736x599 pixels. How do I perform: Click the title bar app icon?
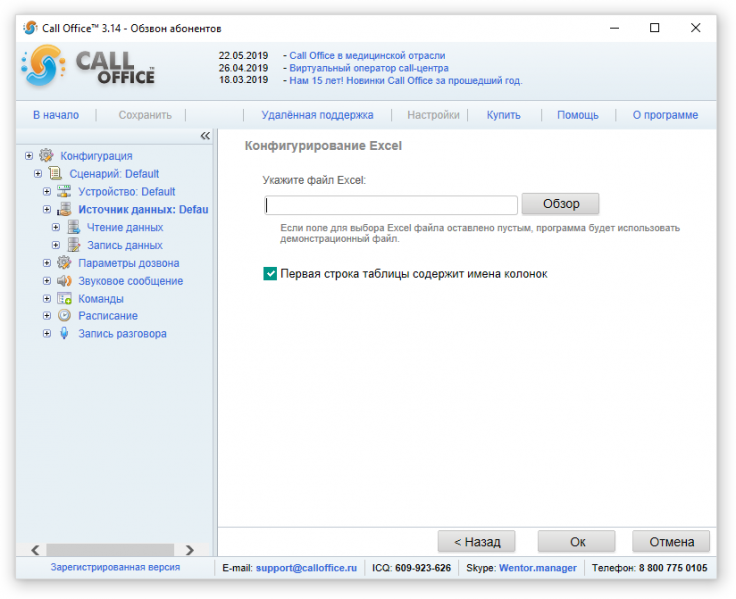pos(30,28)
